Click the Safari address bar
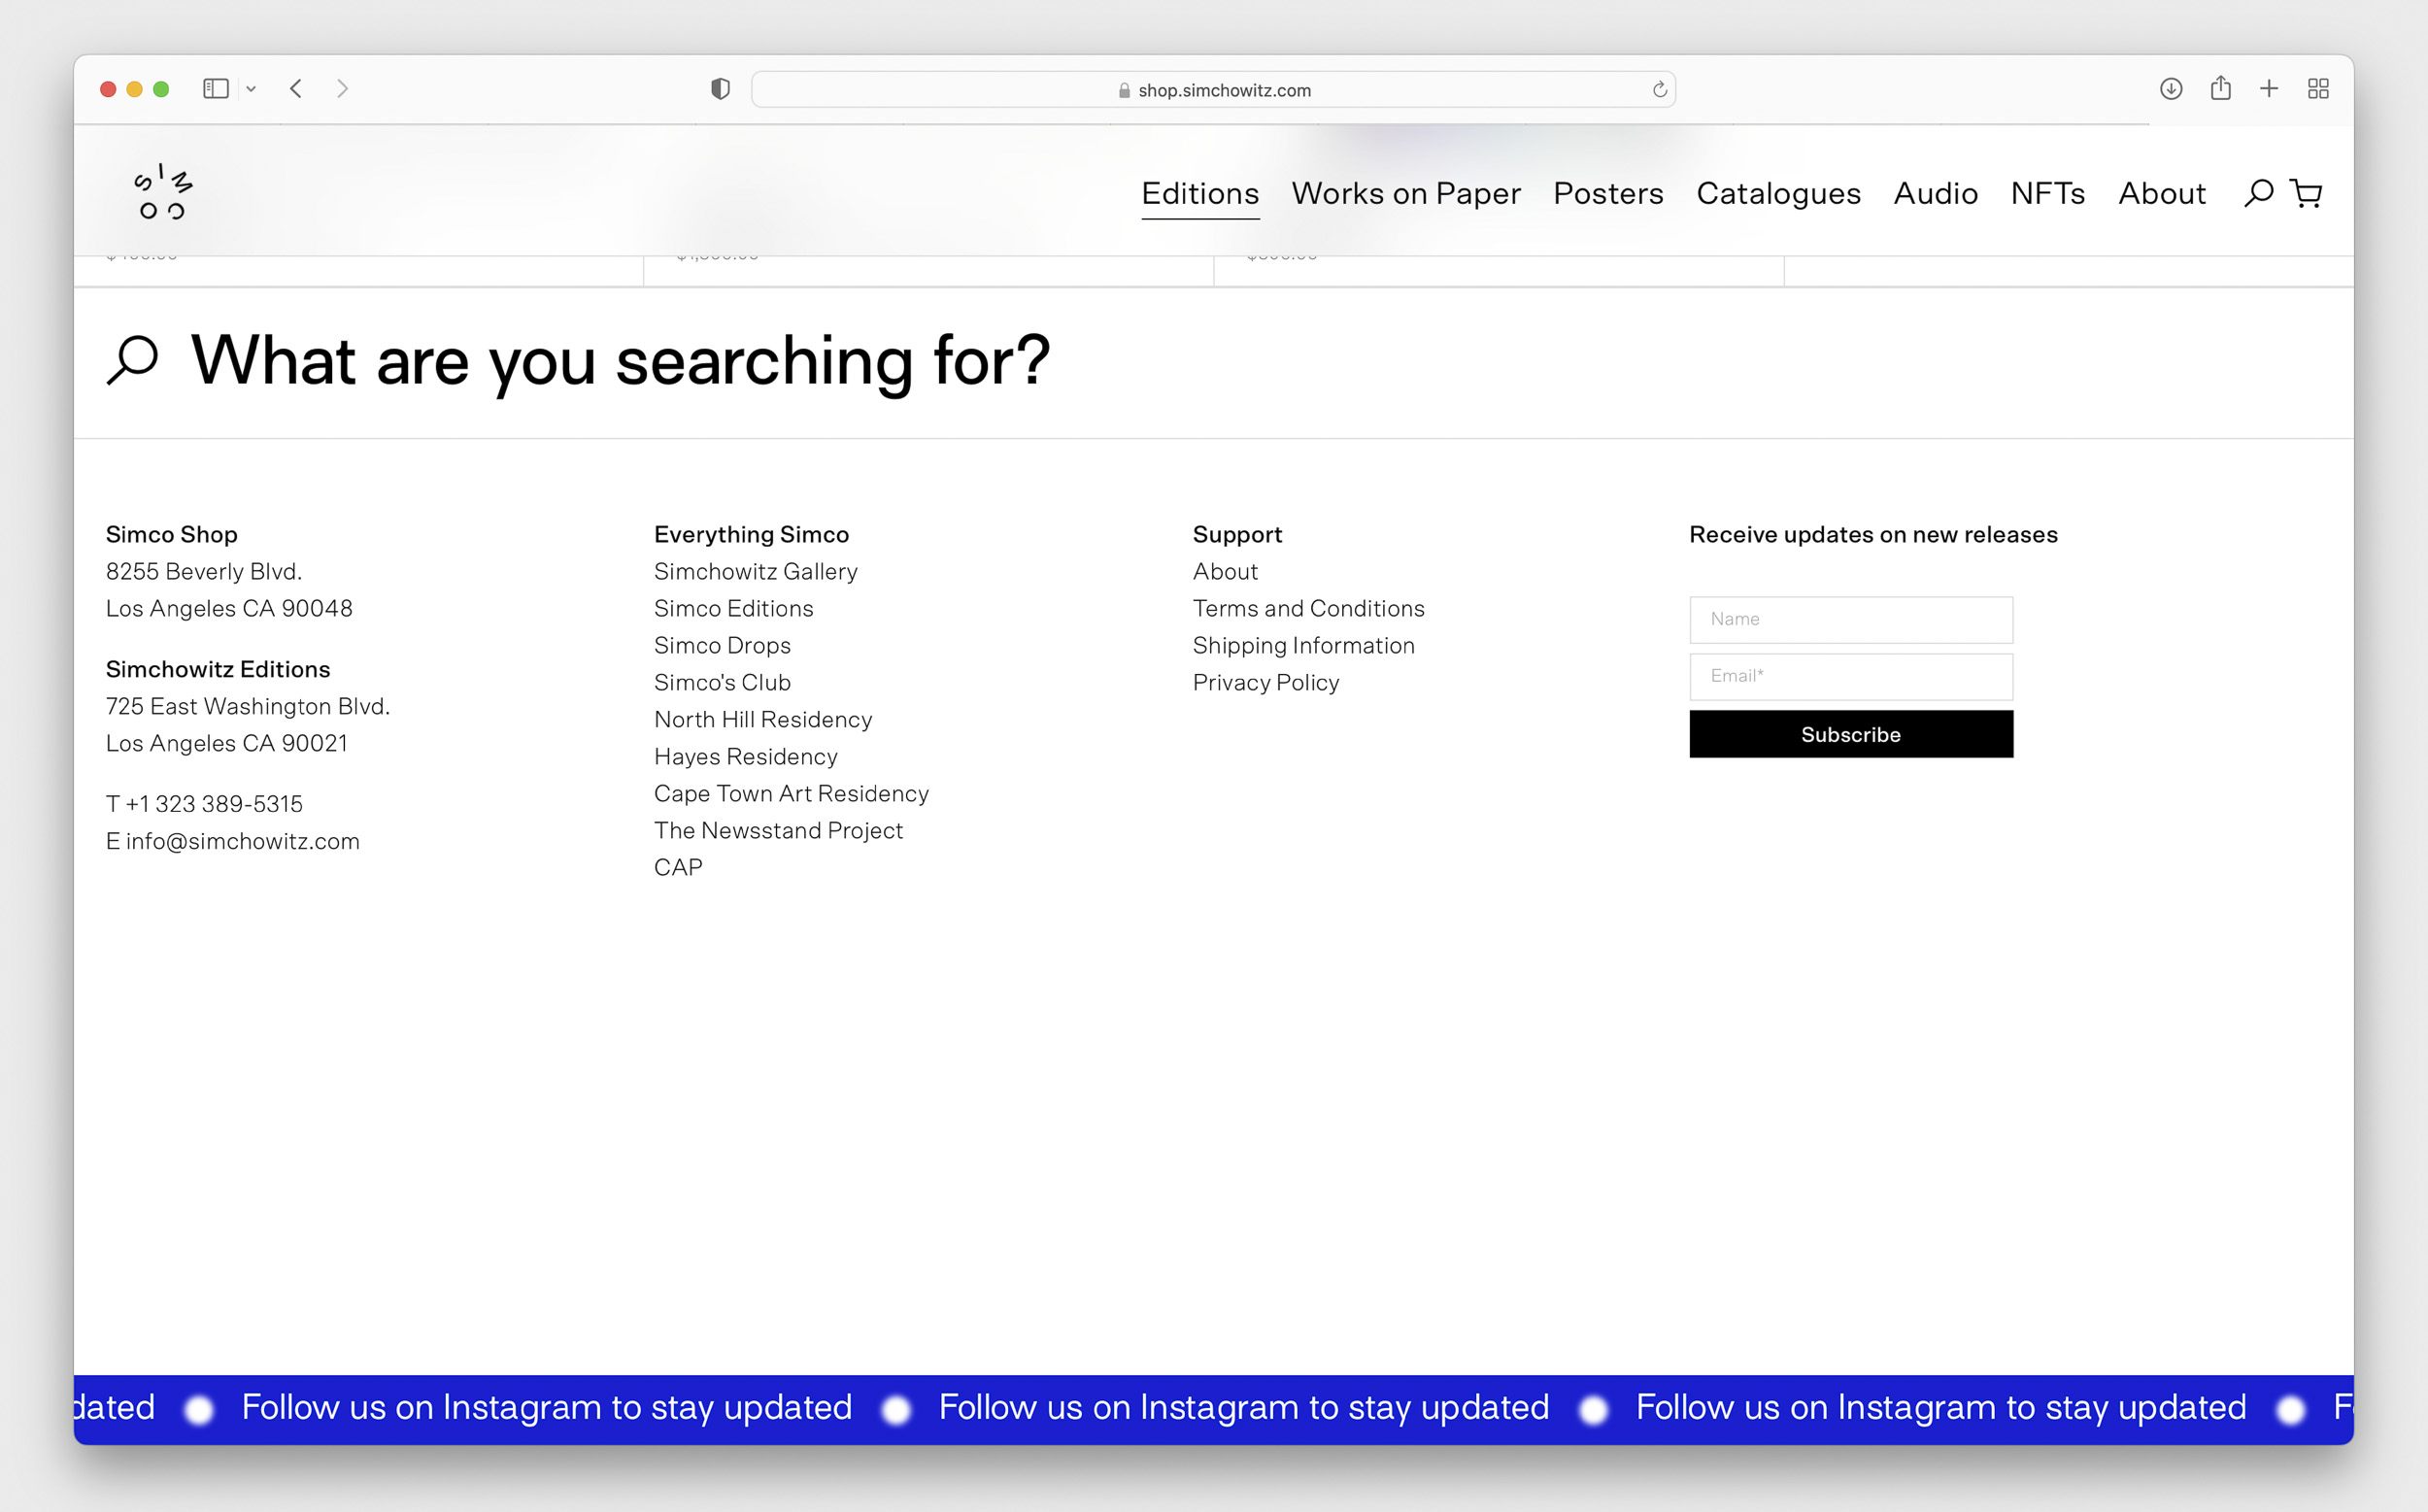 click(x=1212, y=90)
